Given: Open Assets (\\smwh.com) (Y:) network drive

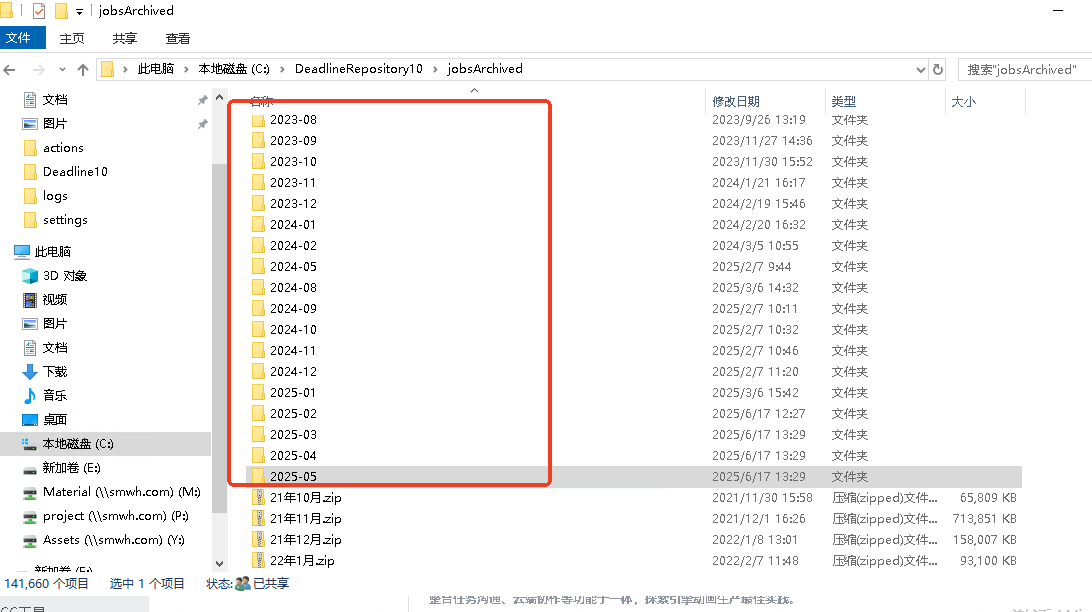Looking at the screenshot, I should tap(113, 540).
